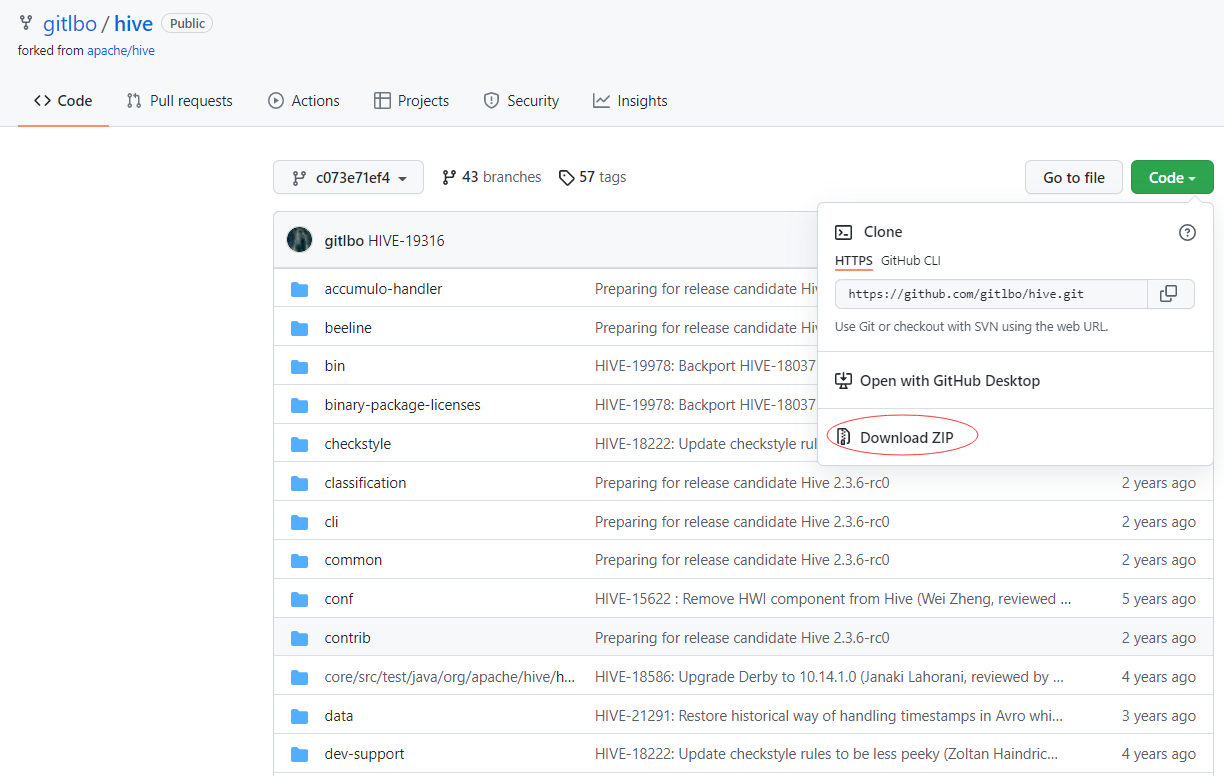Open the core/src/test/java/org/apache/hive folder
Viewport: 1224px width, 776px height.
click(450, 677)
